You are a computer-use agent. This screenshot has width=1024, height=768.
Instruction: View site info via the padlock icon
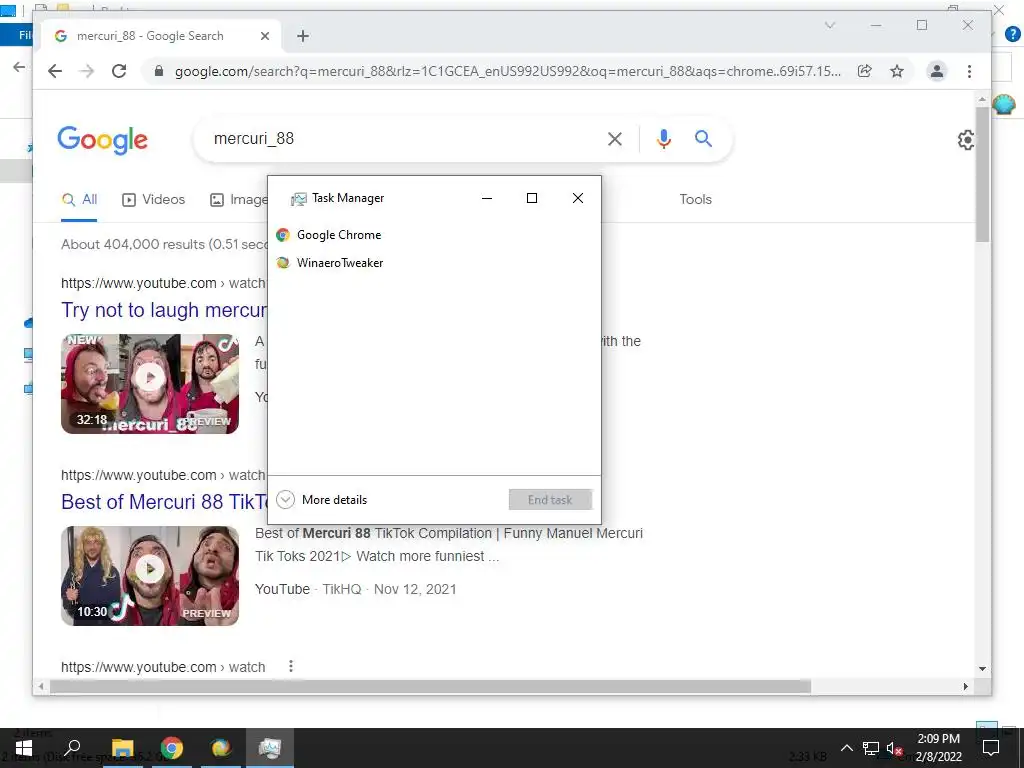coord(158,71)
